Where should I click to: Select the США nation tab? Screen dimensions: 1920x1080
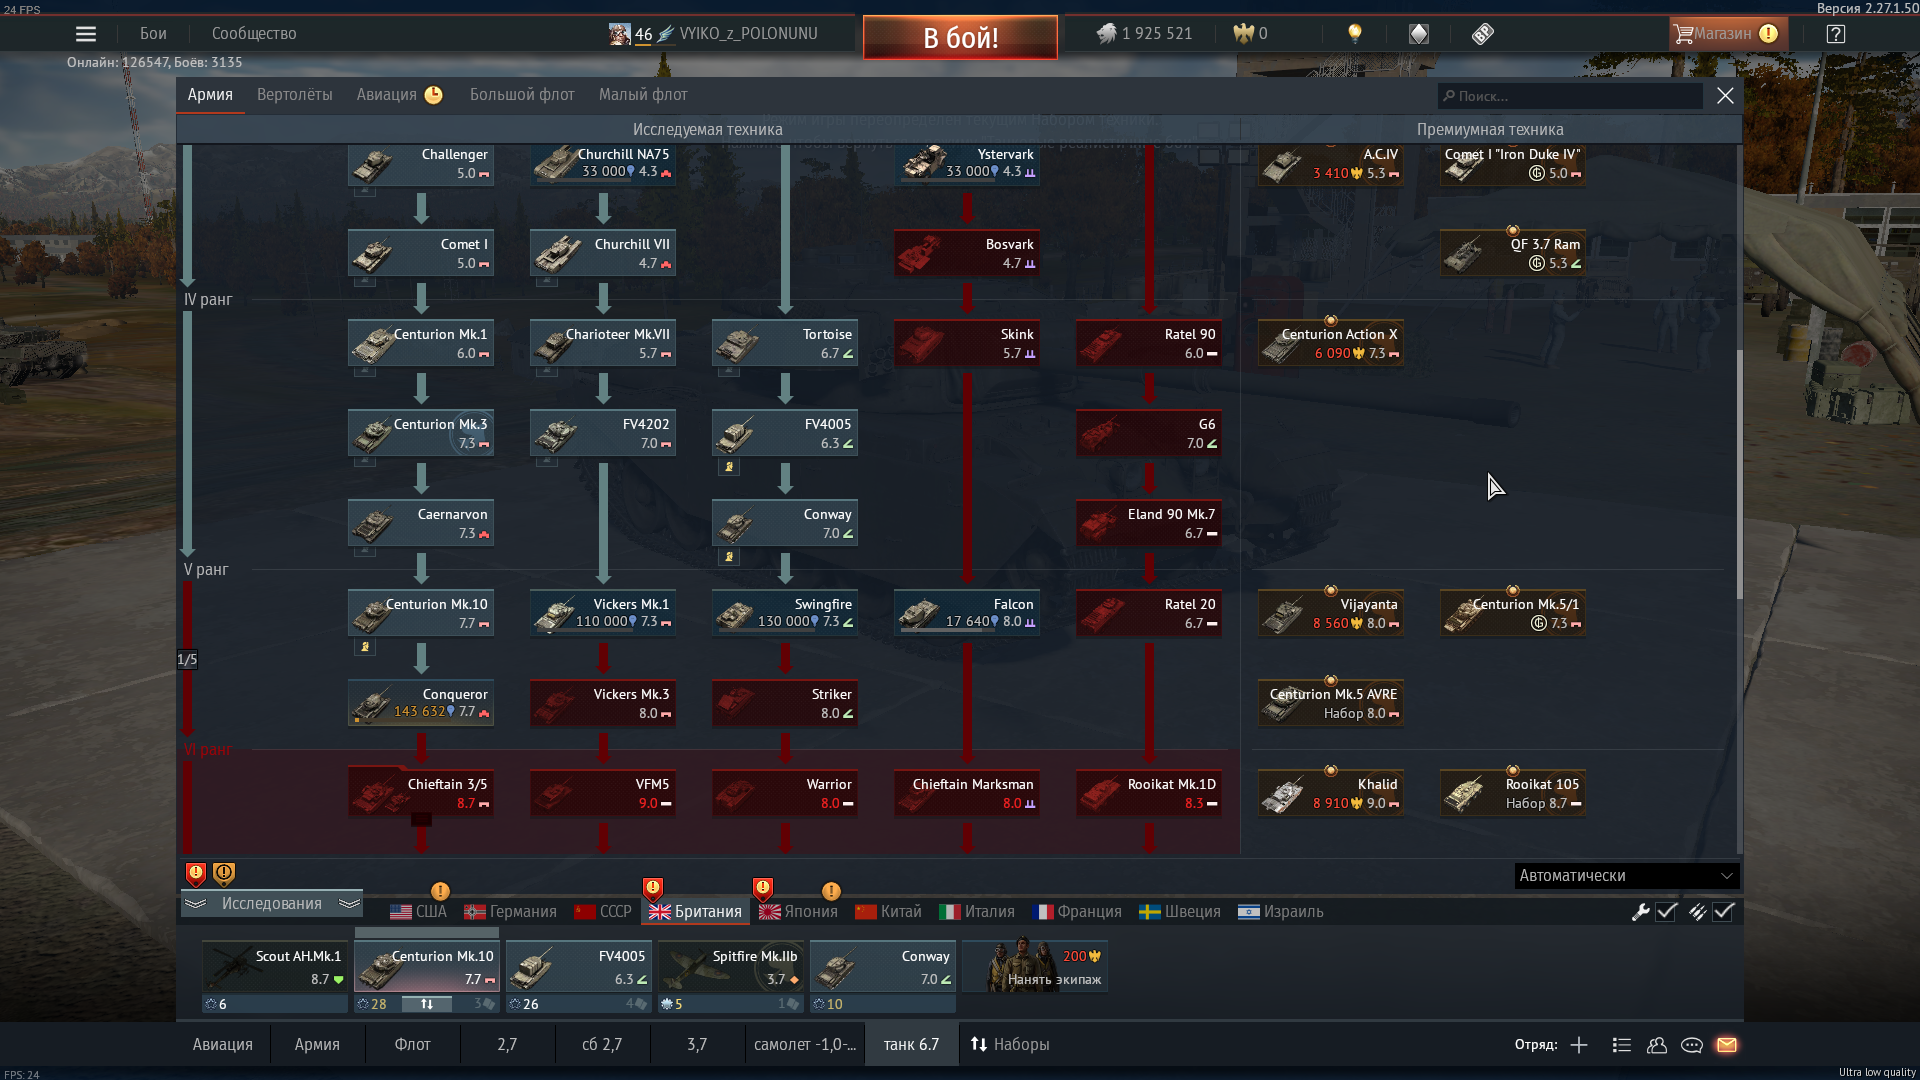[x=418, y=912]
